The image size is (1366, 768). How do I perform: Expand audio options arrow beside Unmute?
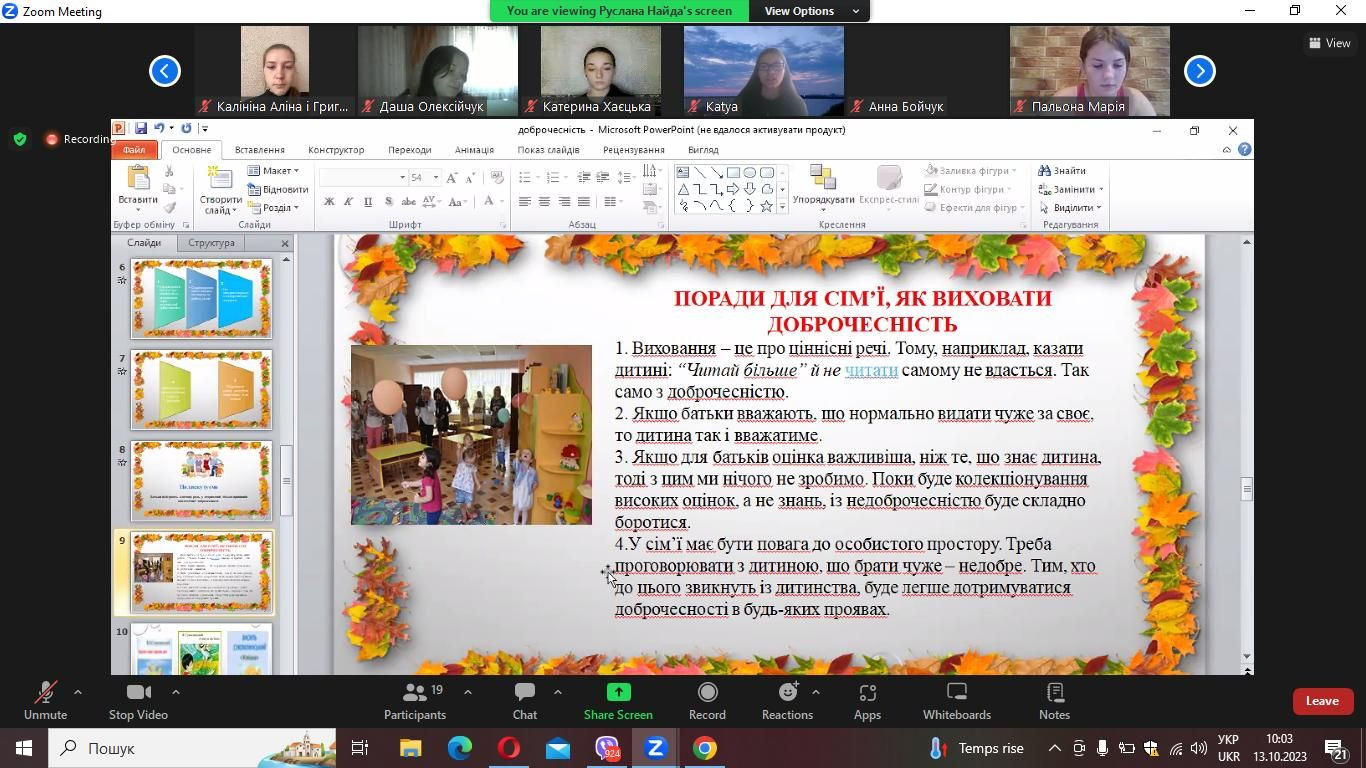pyautogui.click(x=78, y=692)
